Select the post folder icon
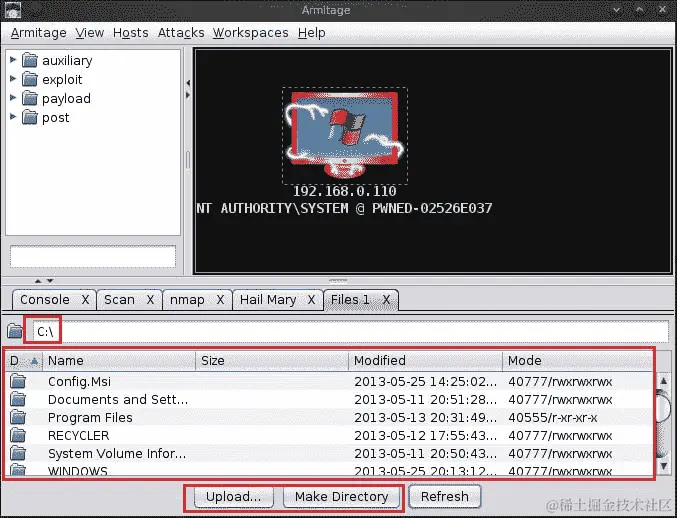The image size is (677, 518). [x=29, y=117]
